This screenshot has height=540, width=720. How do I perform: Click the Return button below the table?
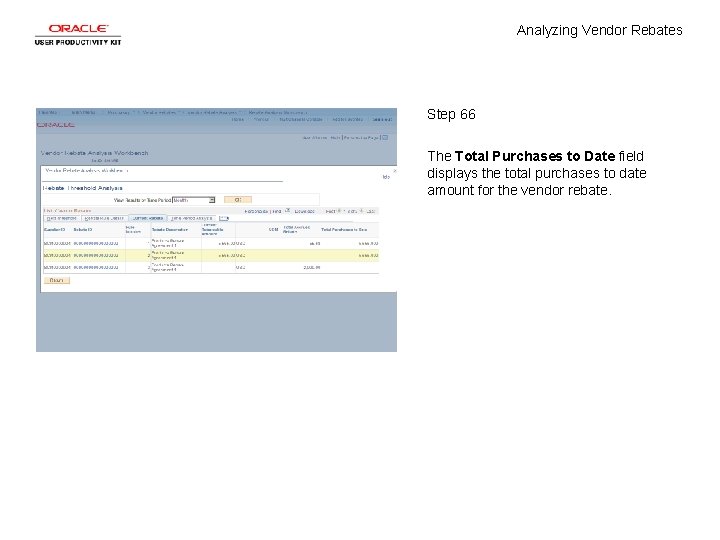tap(56, 280)
